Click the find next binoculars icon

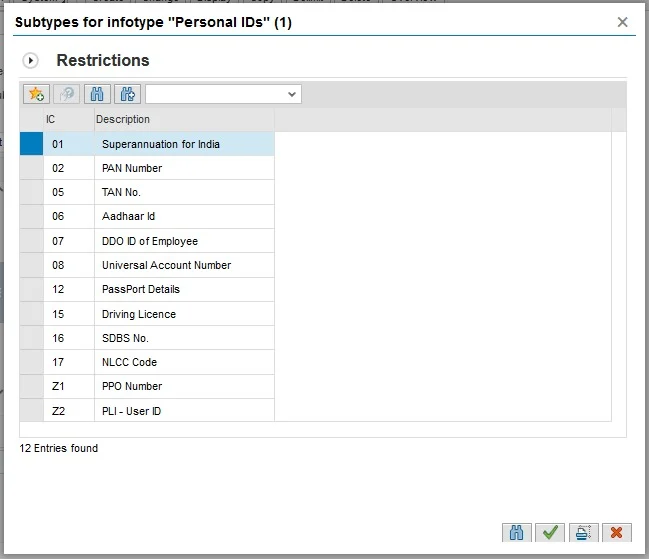127,94
